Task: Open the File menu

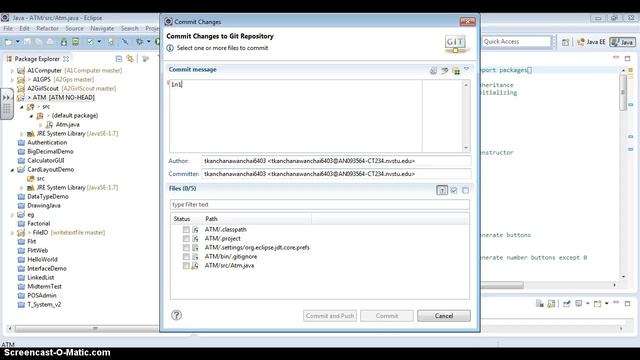Action: [x=8, y=28]
